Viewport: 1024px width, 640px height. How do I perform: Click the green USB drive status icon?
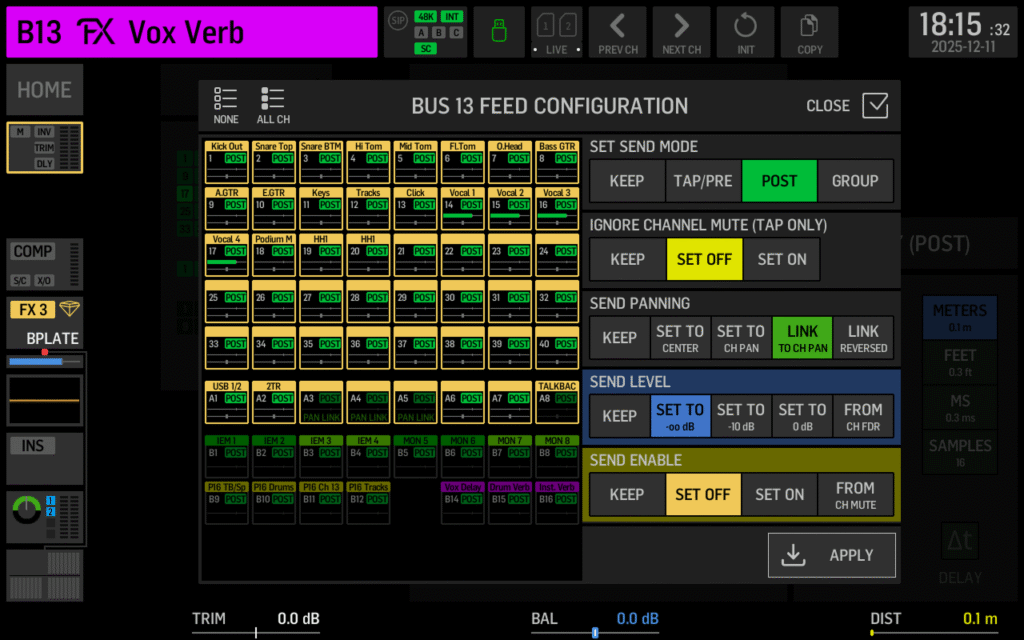click(498, 32)
